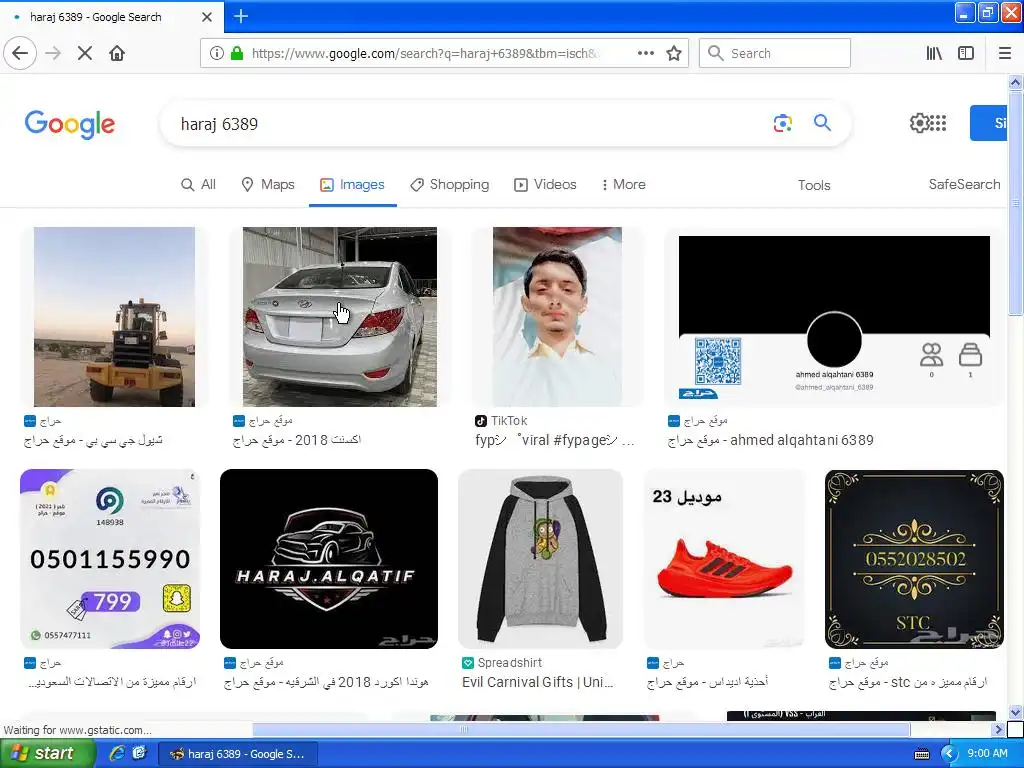Click the Firefox address bar URL

(424, 53)
